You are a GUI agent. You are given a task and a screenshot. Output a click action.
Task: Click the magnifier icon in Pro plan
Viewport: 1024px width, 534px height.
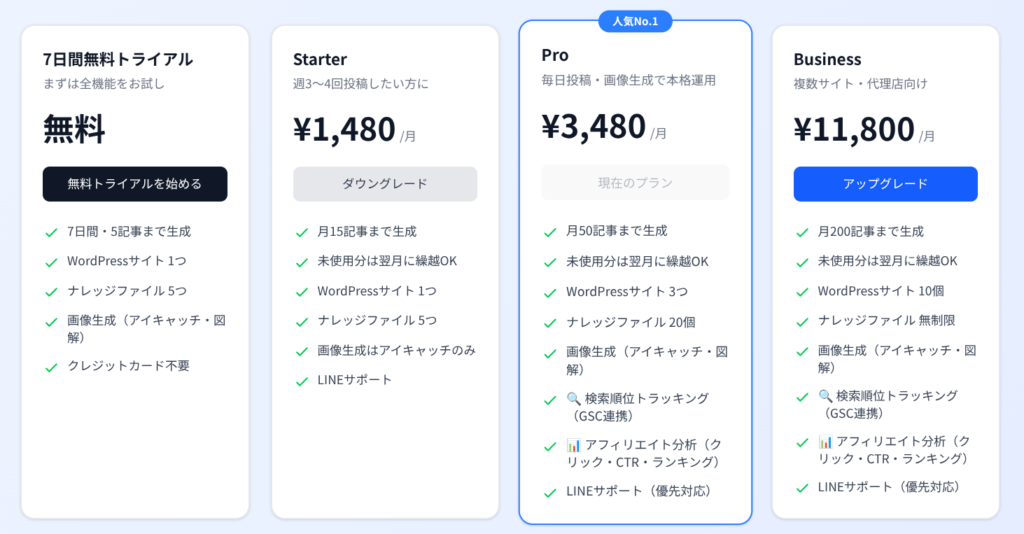pyautogui.click(x=573, y=400)
